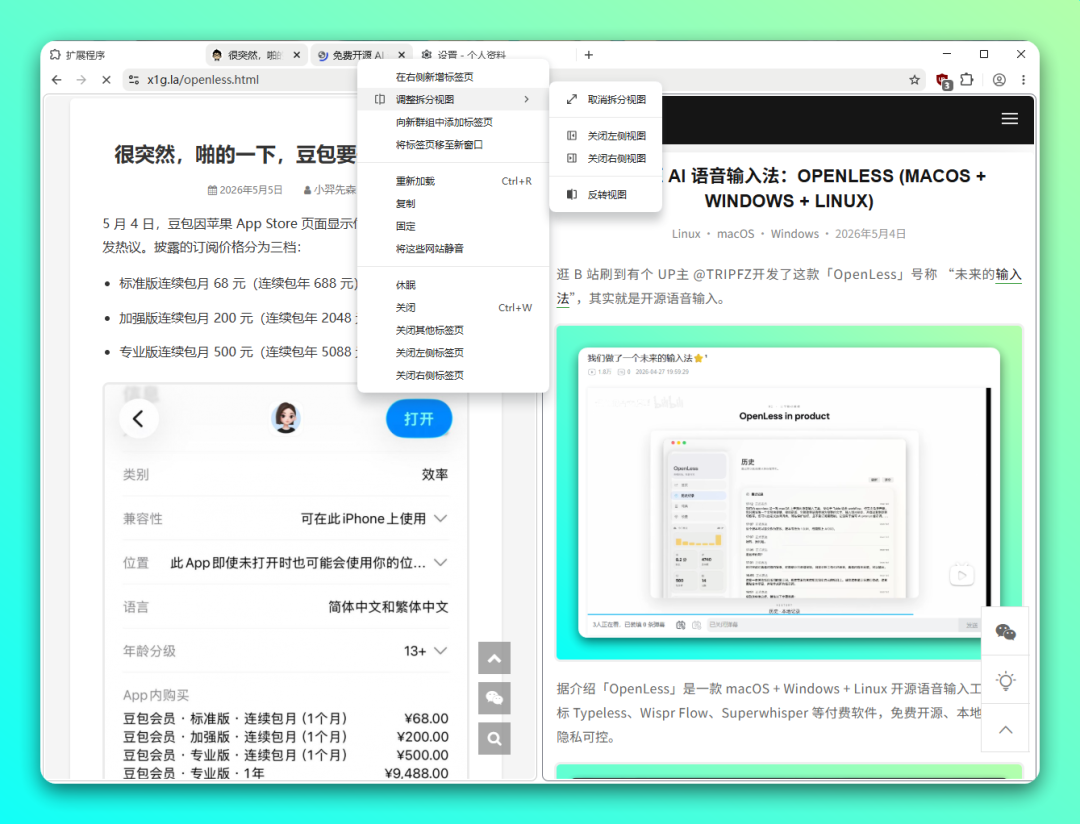
Task: Select 关闭右侧视图 in submenu
Action: pyautogui.click(x=605, y=158)
